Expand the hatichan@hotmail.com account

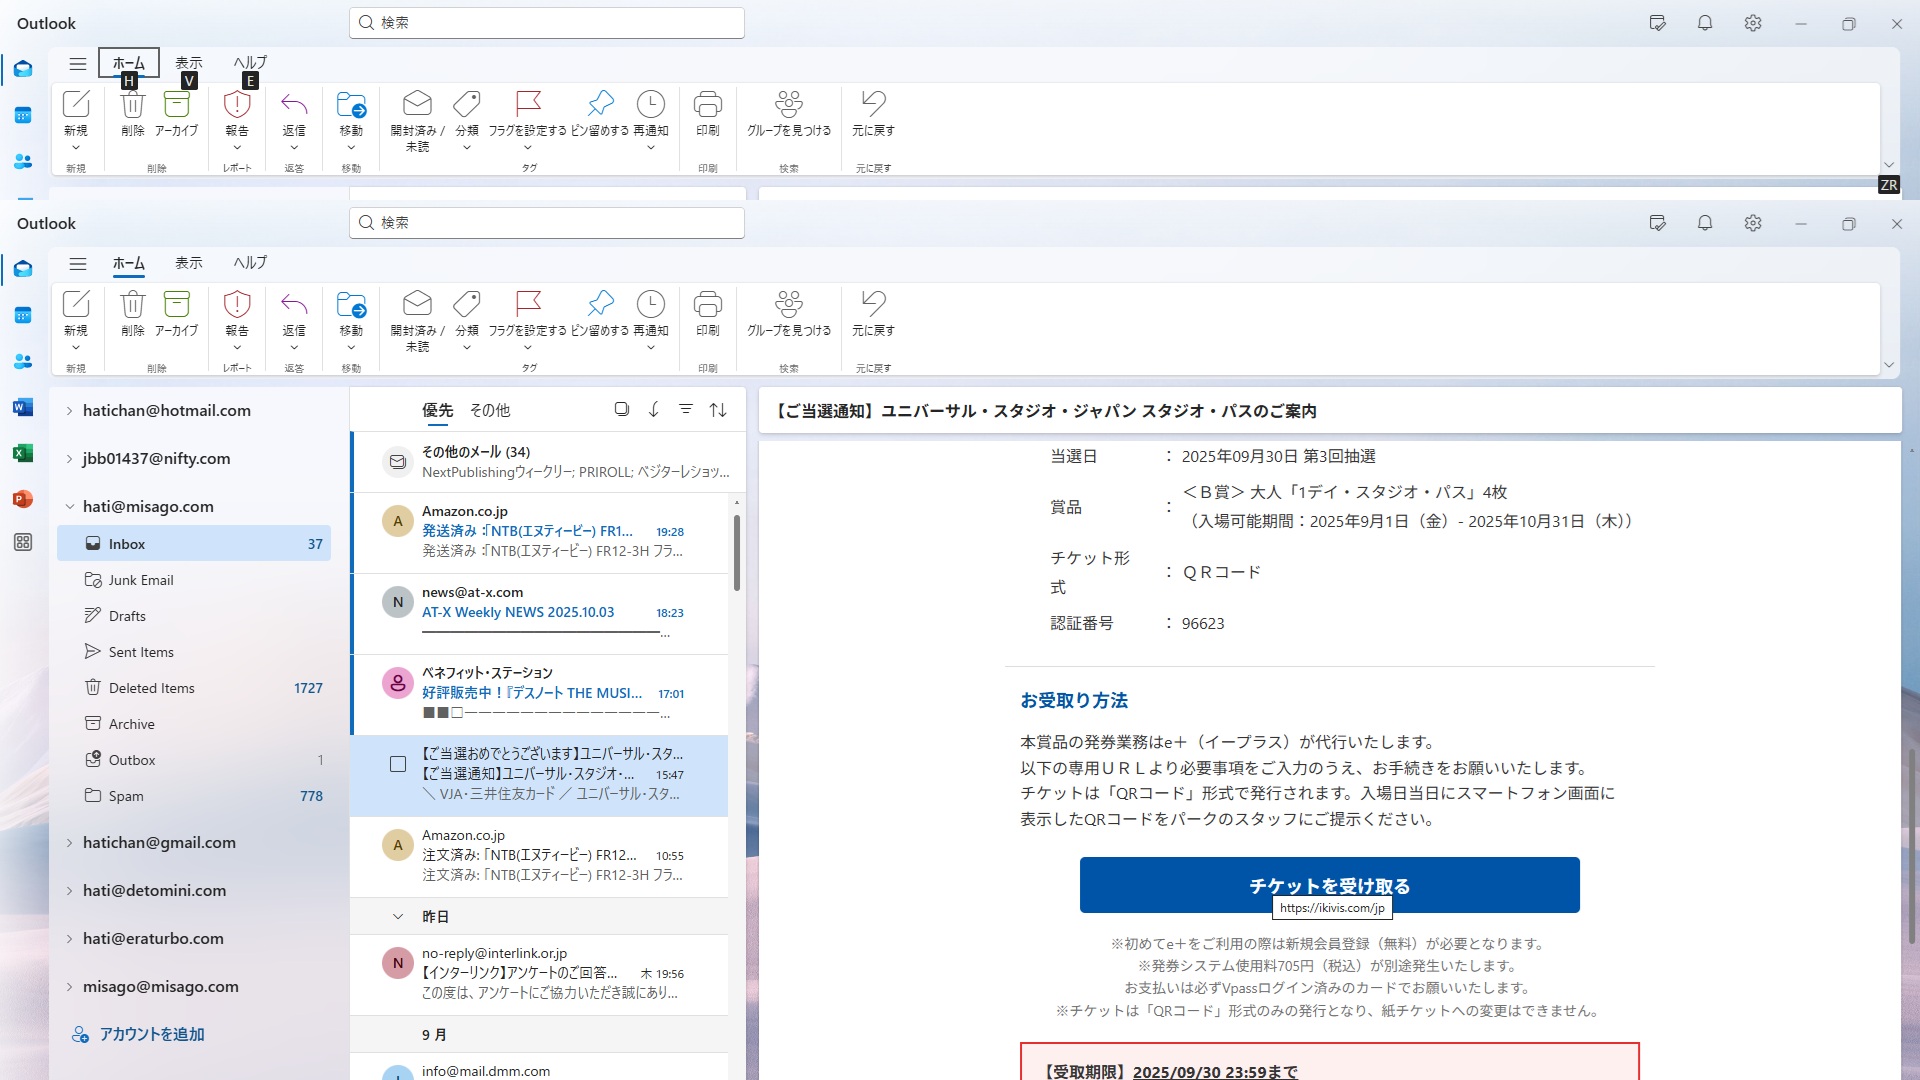69,411
